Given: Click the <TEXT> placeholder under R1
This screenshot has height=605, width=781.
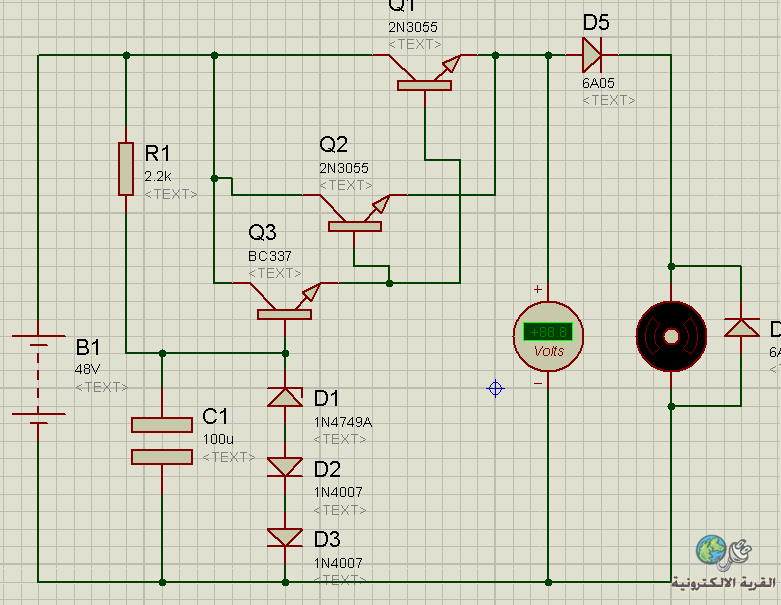Looking at the screenshot, I should (x=171, y=194).
